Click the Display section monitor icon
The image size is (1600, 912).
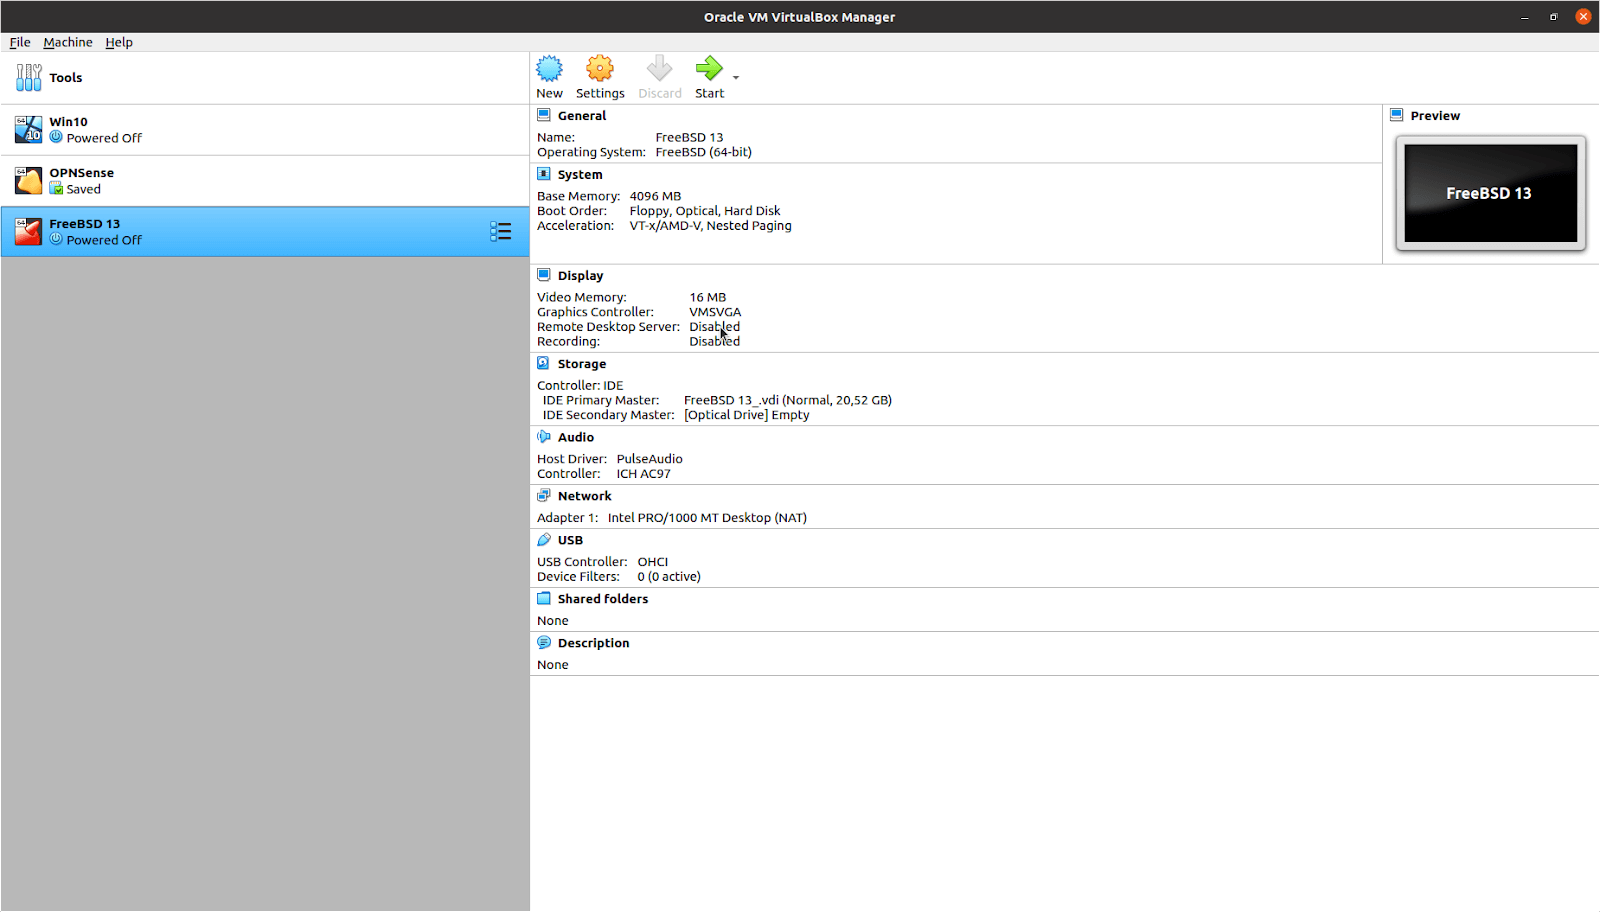pos(544,275)
